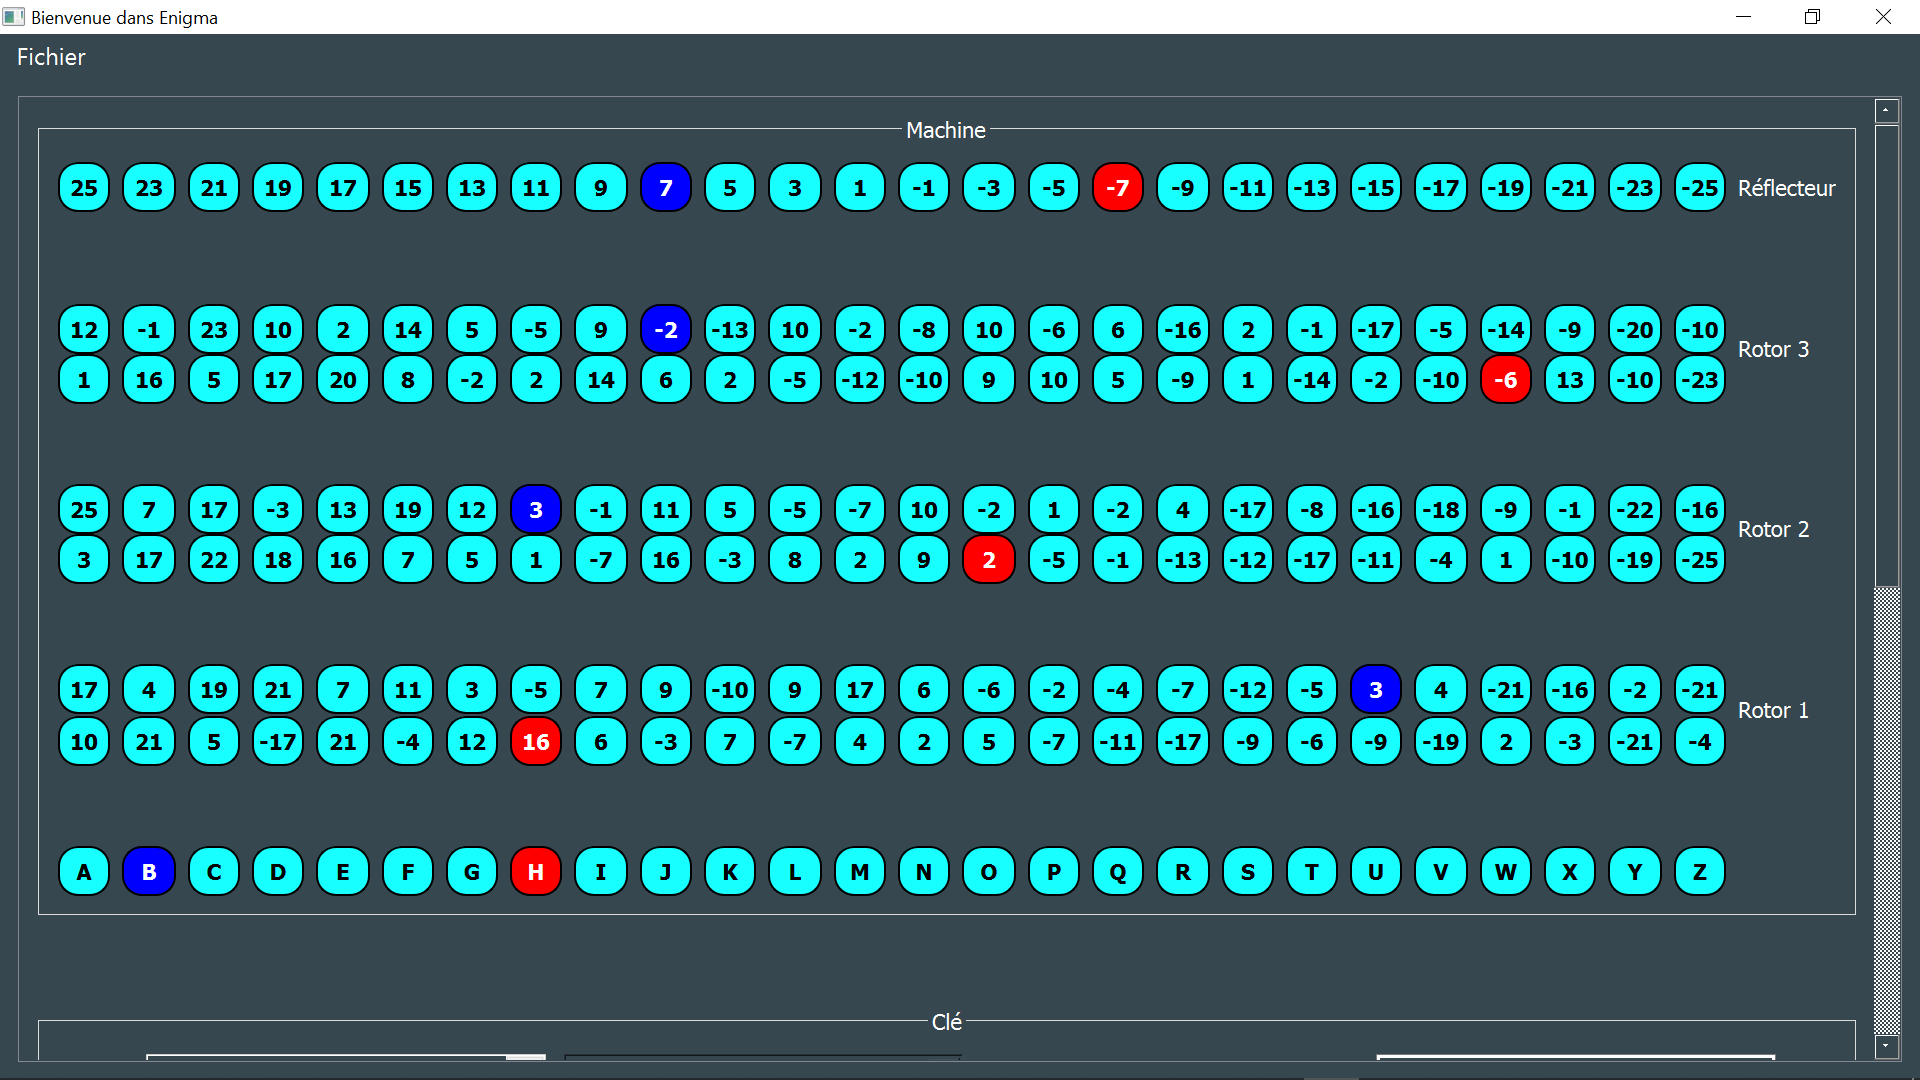Select the blue 7 cell in the Réflecteur row
Viewport: 1920px width, 1080px height.
(665, 187)
